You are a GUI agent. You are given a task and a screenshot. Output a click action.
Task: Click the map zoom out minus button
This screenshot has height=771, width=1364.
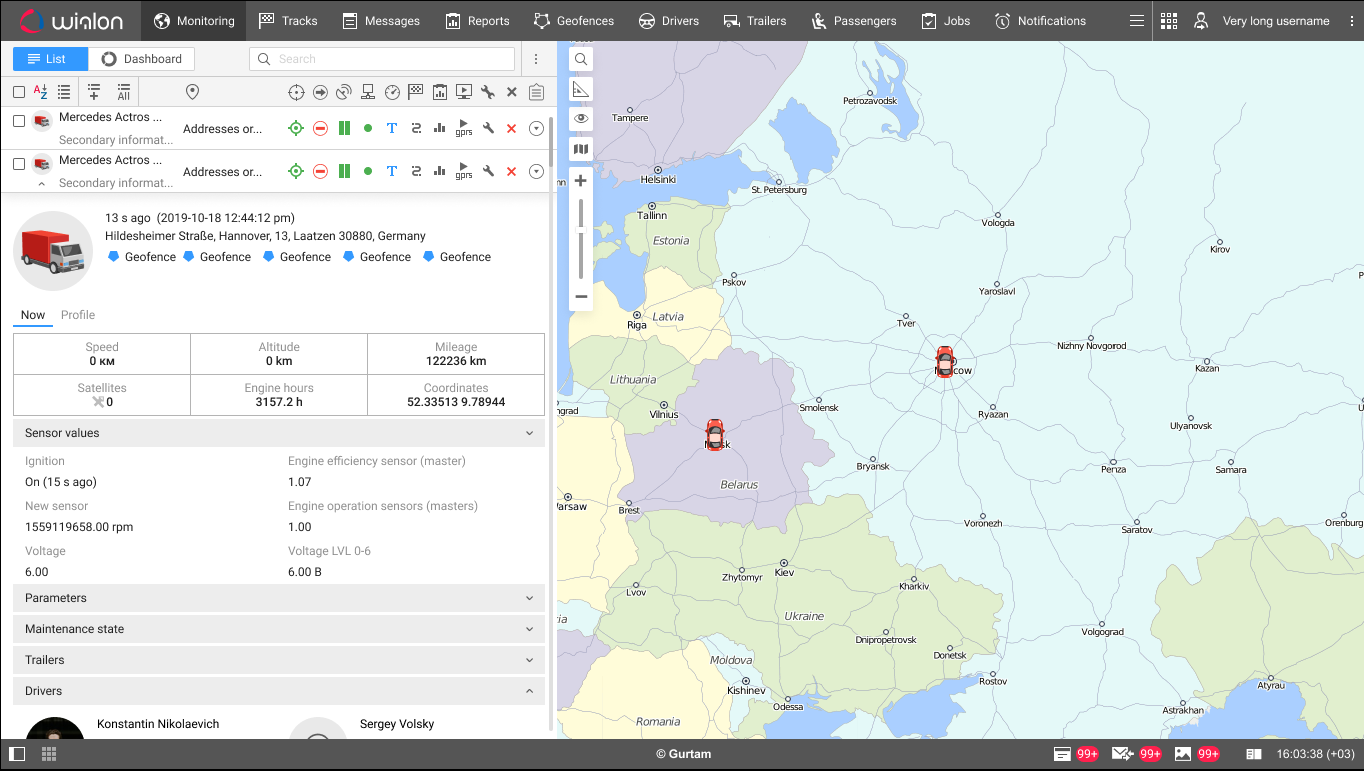(581, 296)
